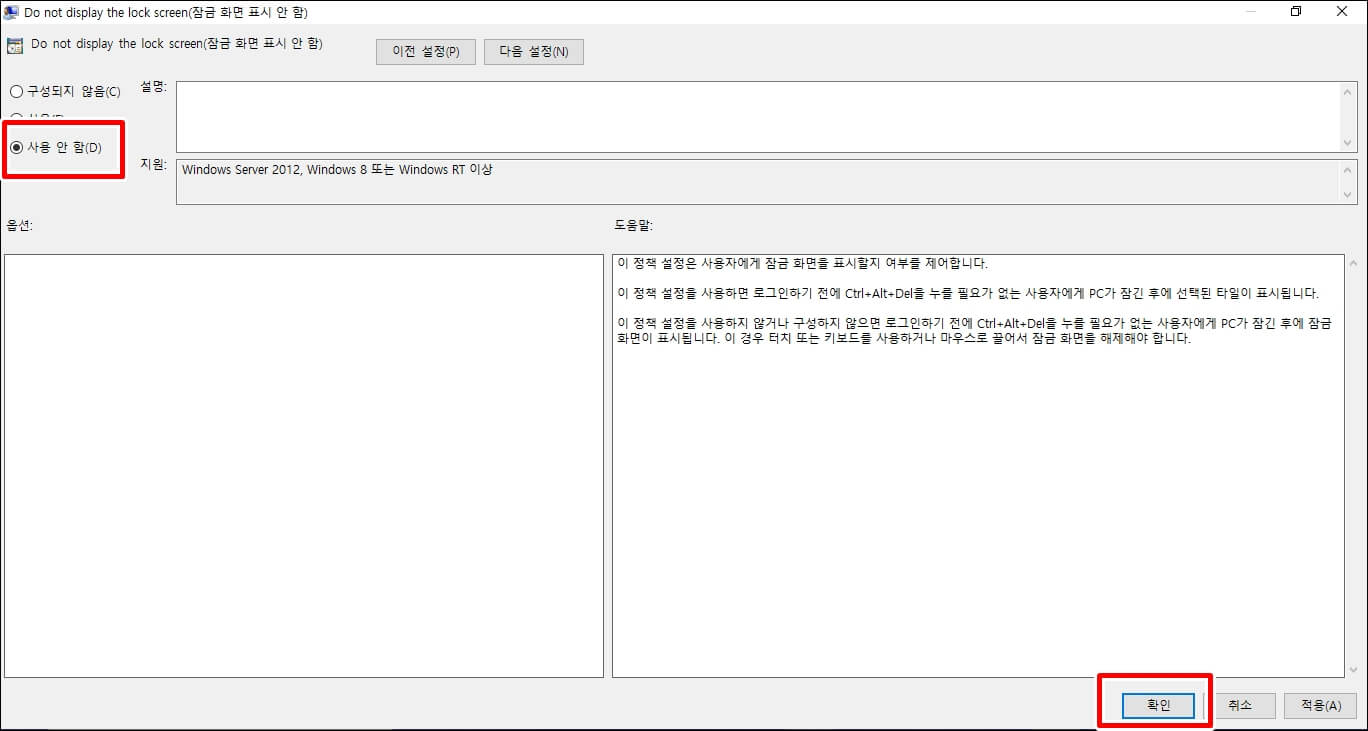Image resolution: width=1368 pixels, height=731 pixels.
Task: Click the 'Windows Server 2012, Windows 8' support text
Action: 337,170
